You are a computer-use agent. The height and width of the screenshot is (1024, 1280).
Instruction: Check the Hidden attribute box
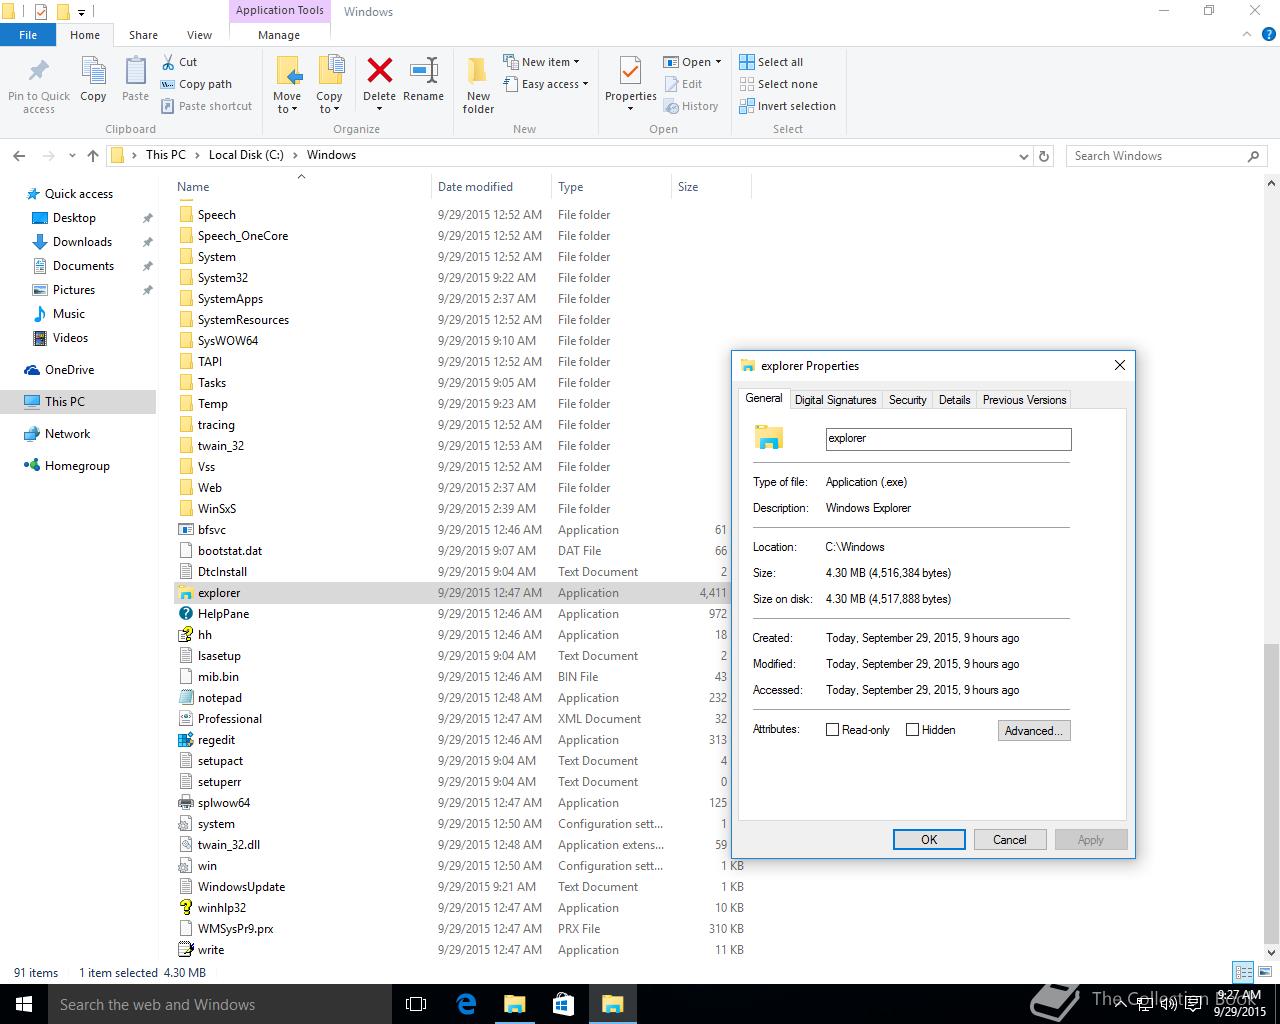912,730
